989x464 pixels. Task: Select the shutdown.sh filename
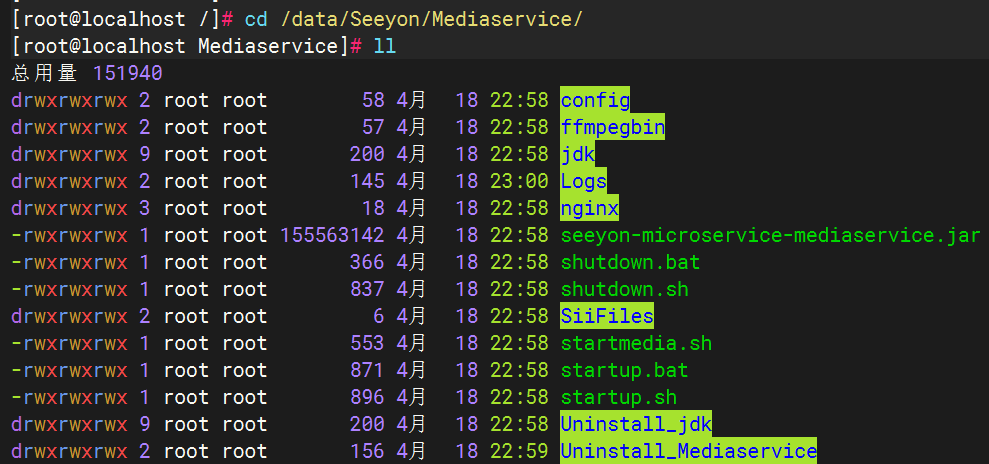click(624, 289)
